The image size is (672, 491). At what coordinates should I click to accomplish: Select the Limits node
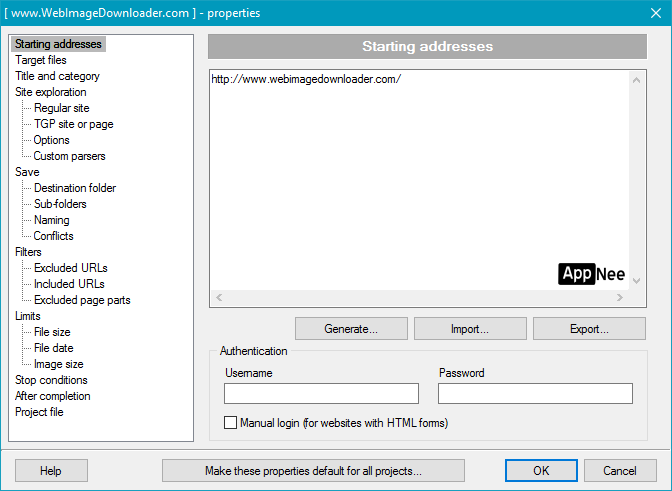(x=27, y=316)
